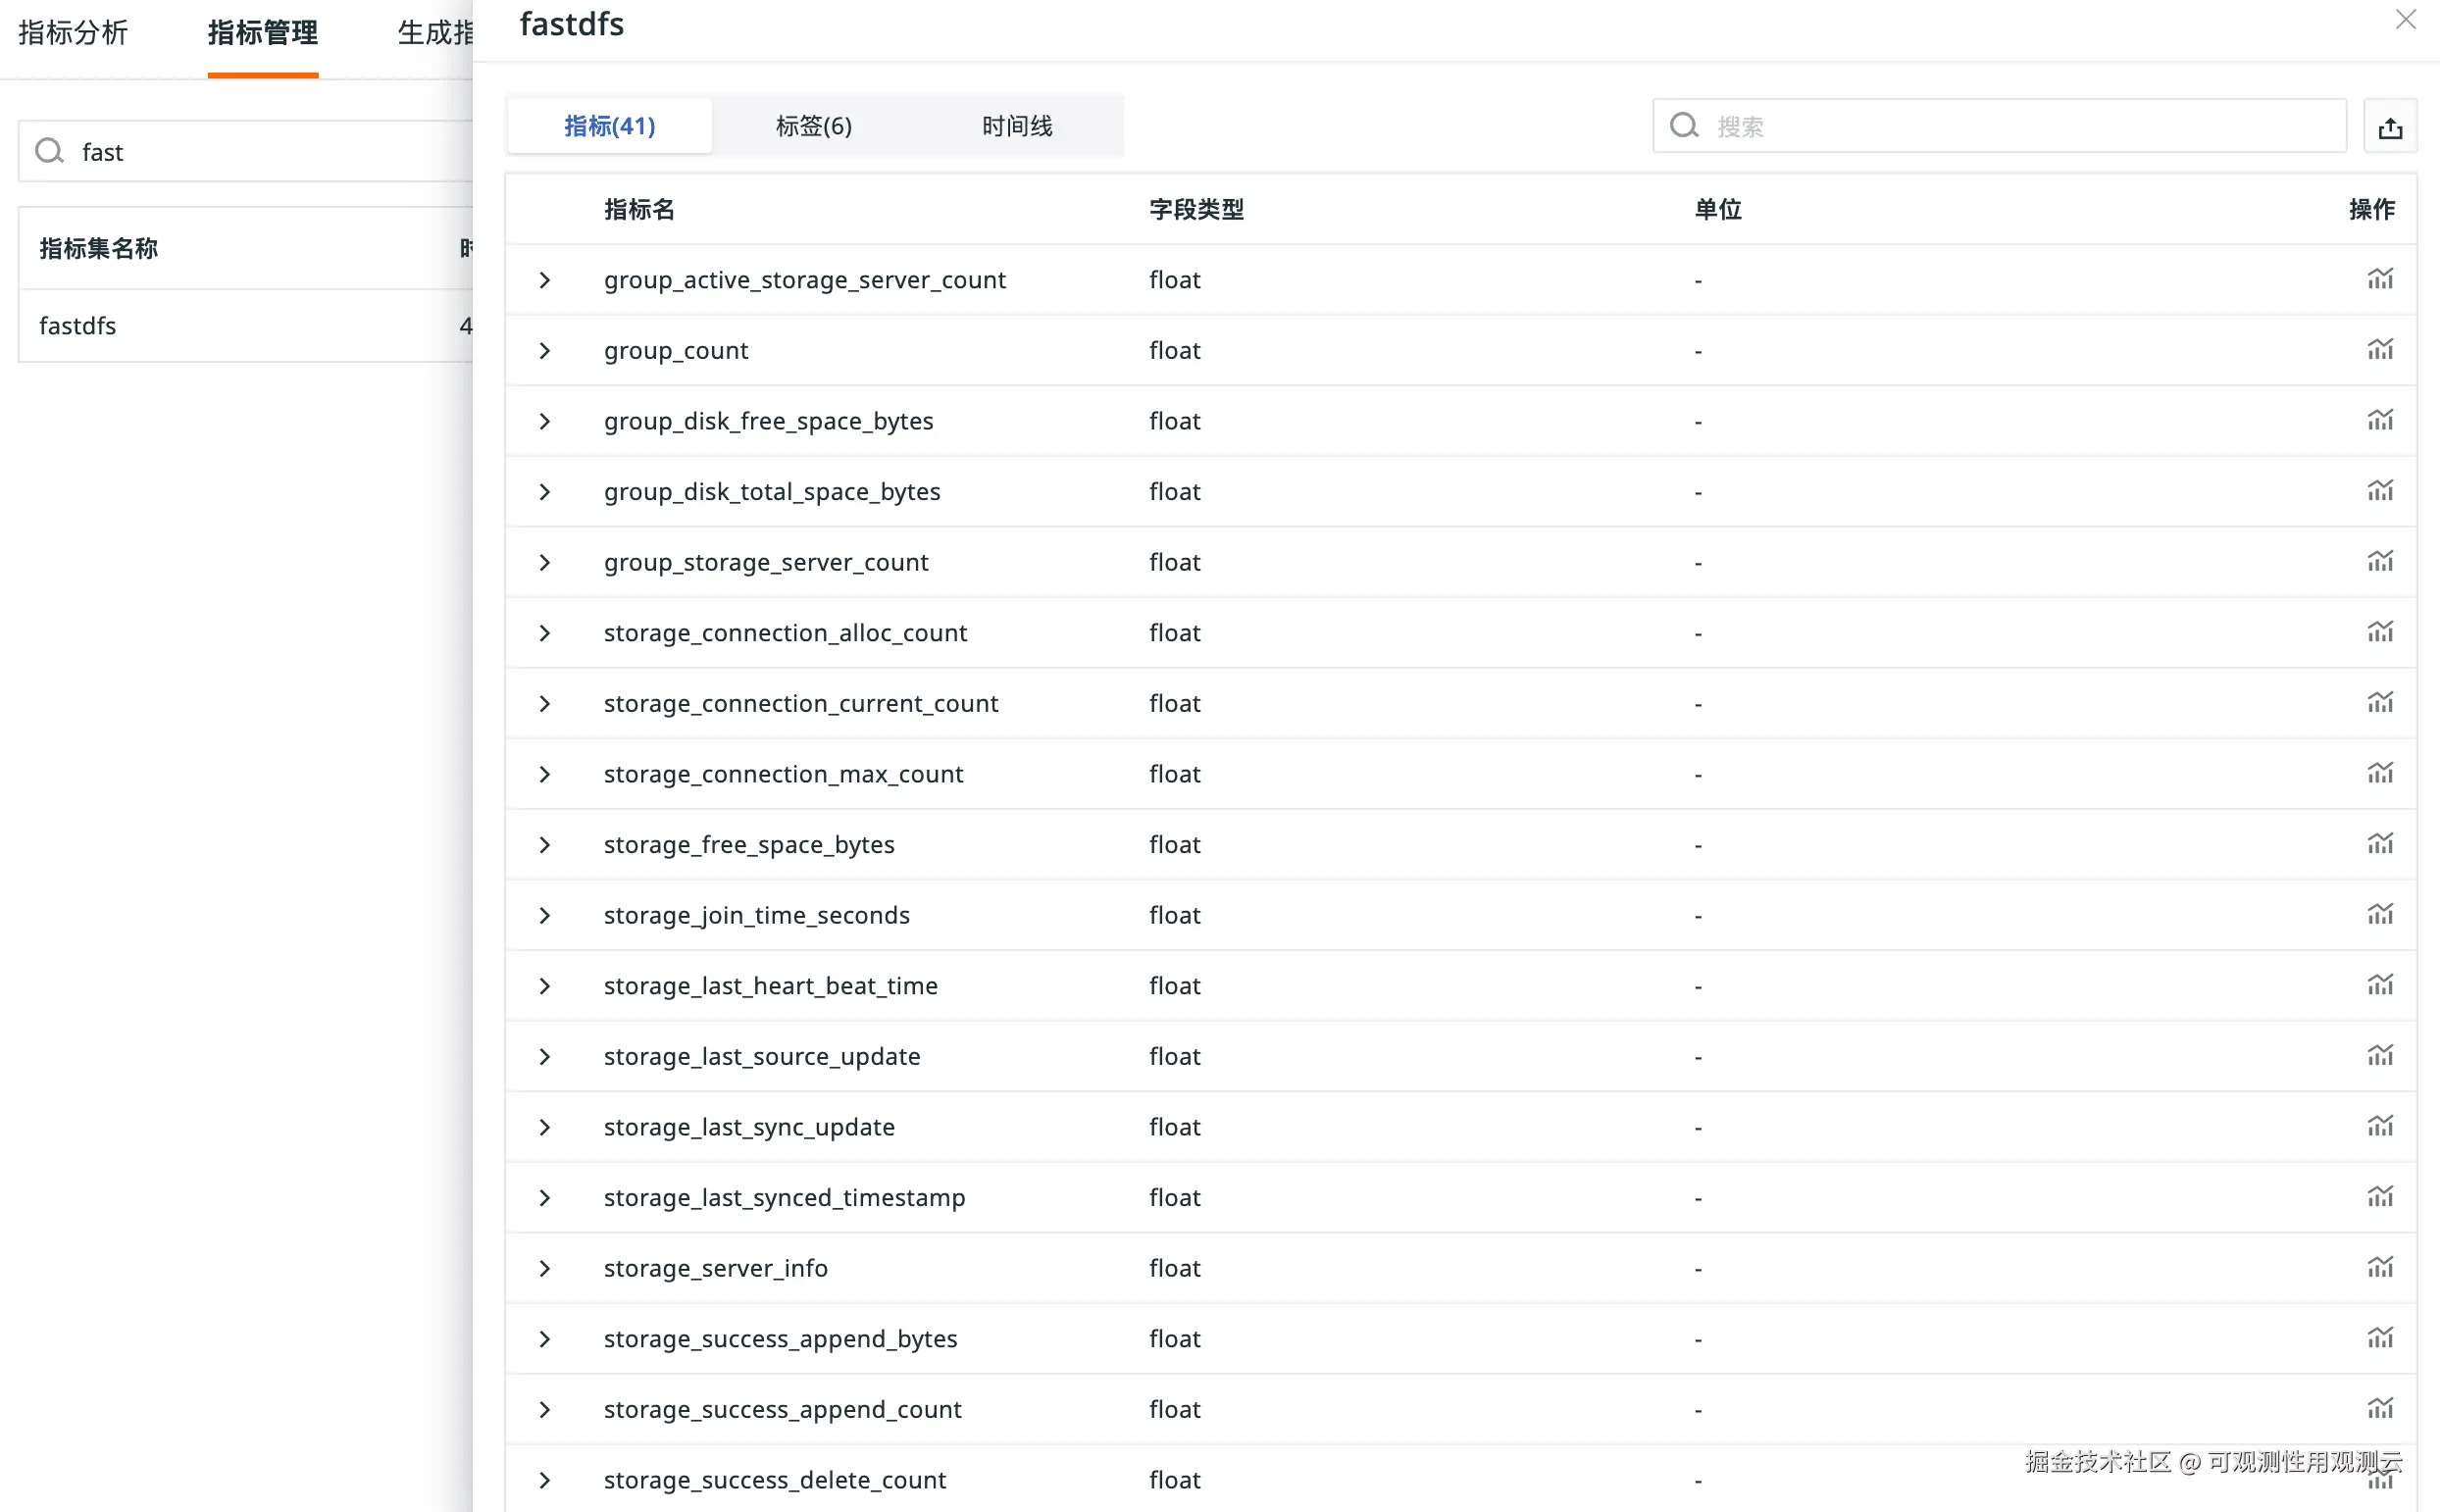Close the fastdfs detail drawer

click(2405, 20)
